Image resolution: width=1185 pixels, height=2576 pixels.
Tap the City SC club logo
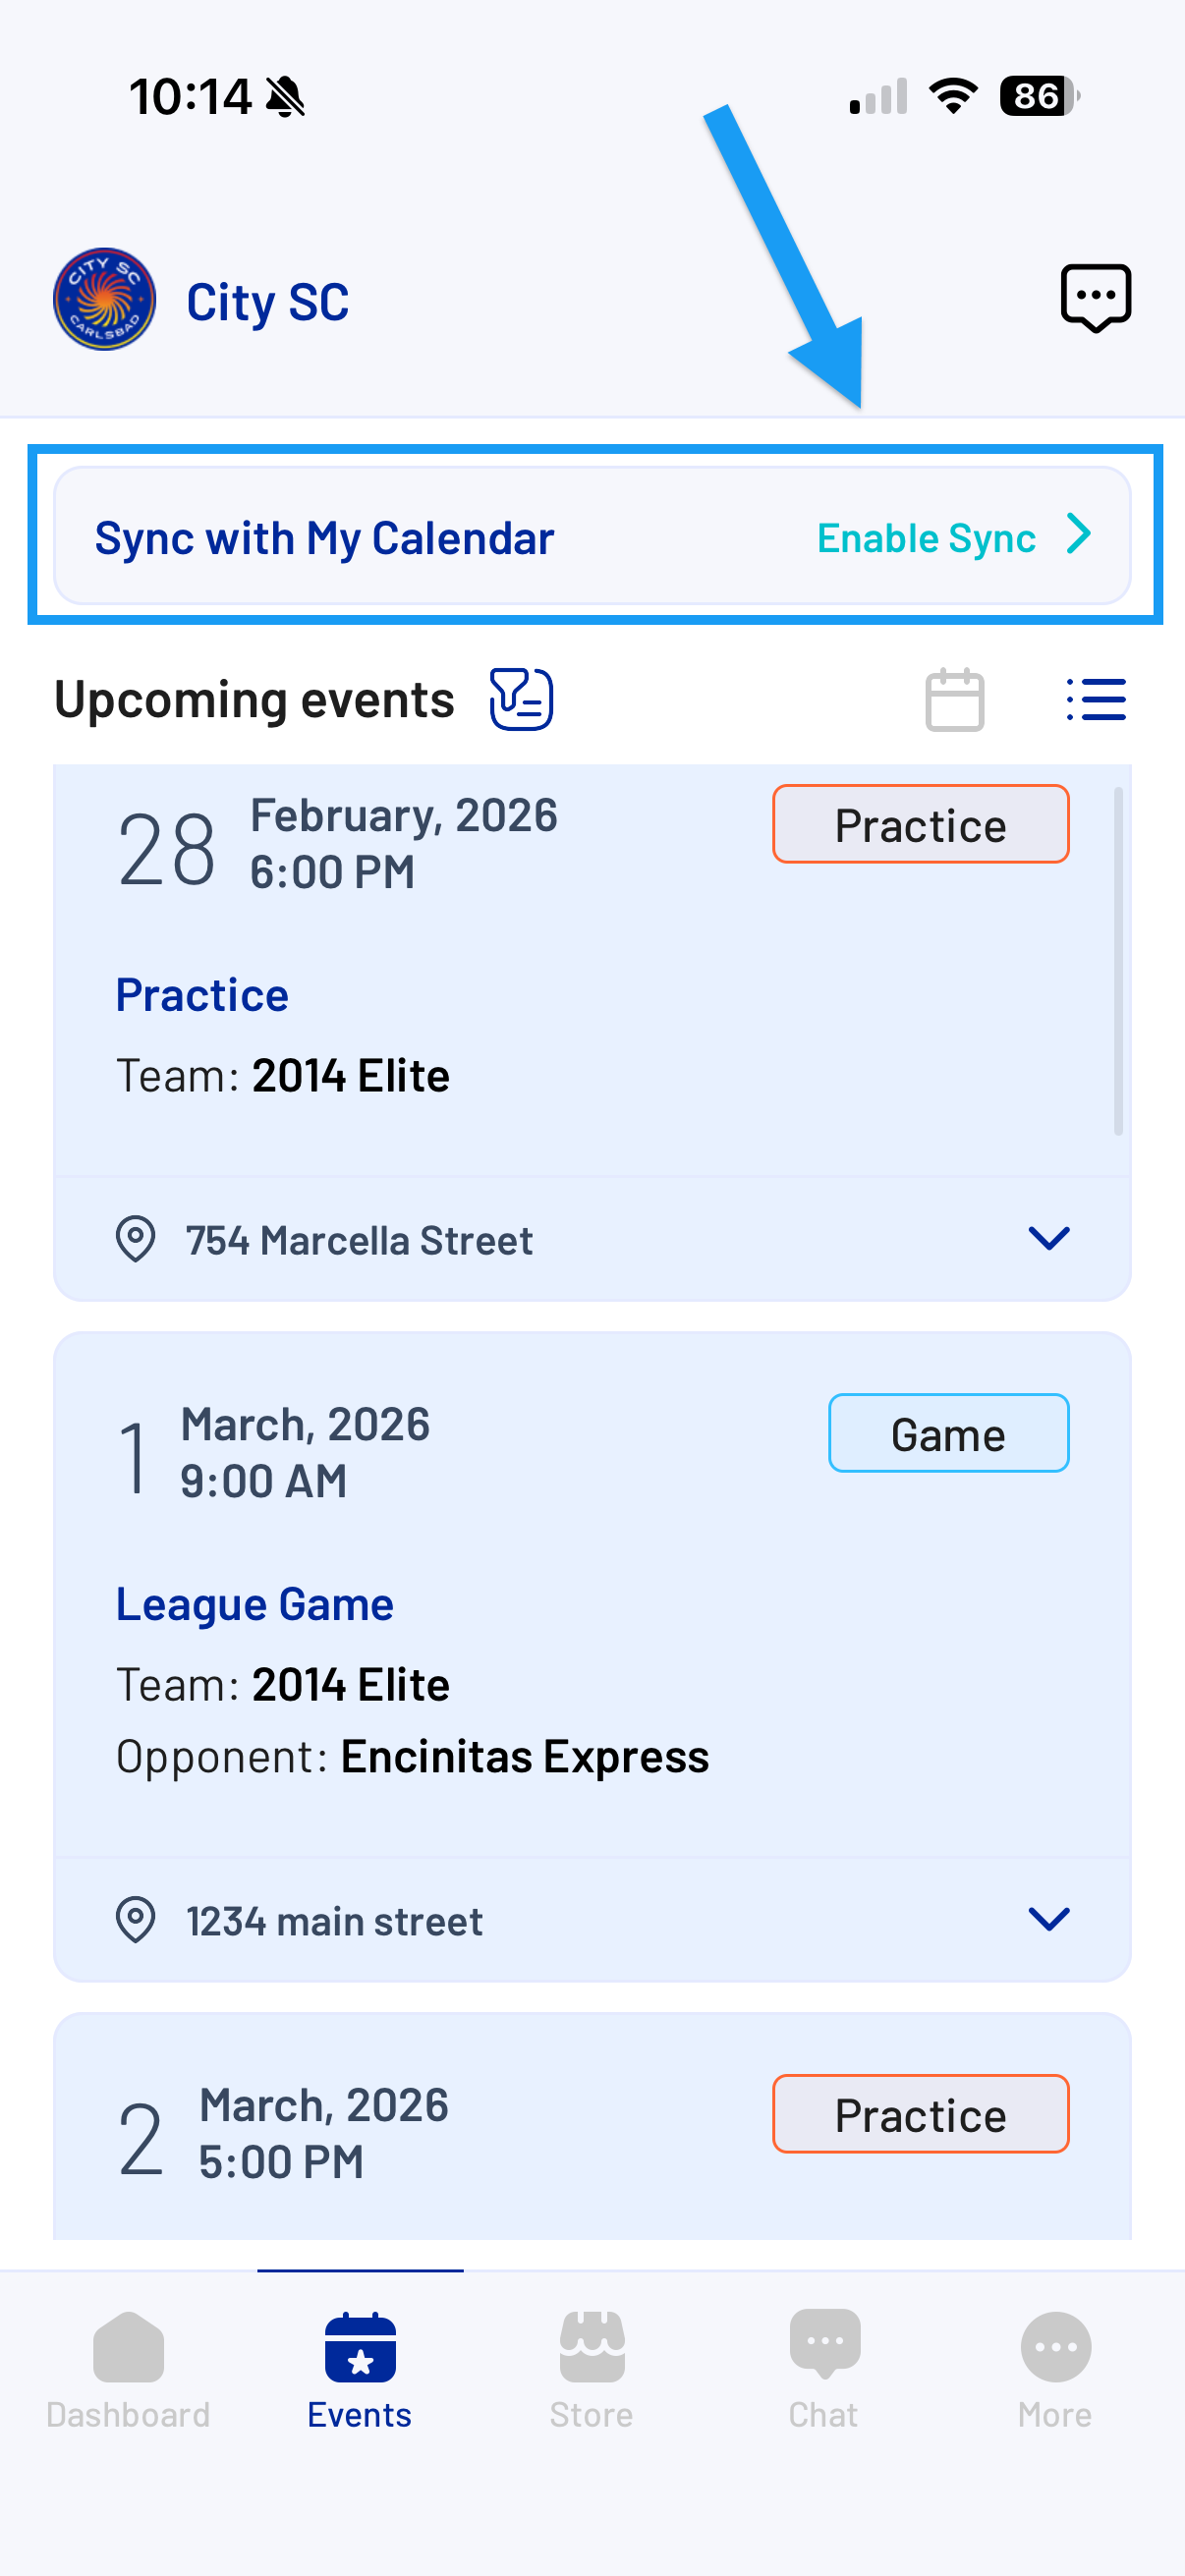104,299
